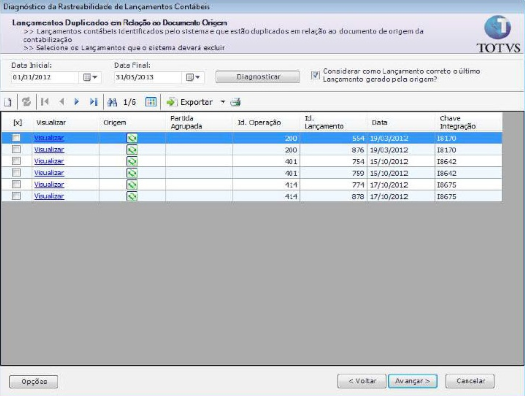Go to previous record arrow
This screenshot has height=396, width=525.
pos(62,102)
